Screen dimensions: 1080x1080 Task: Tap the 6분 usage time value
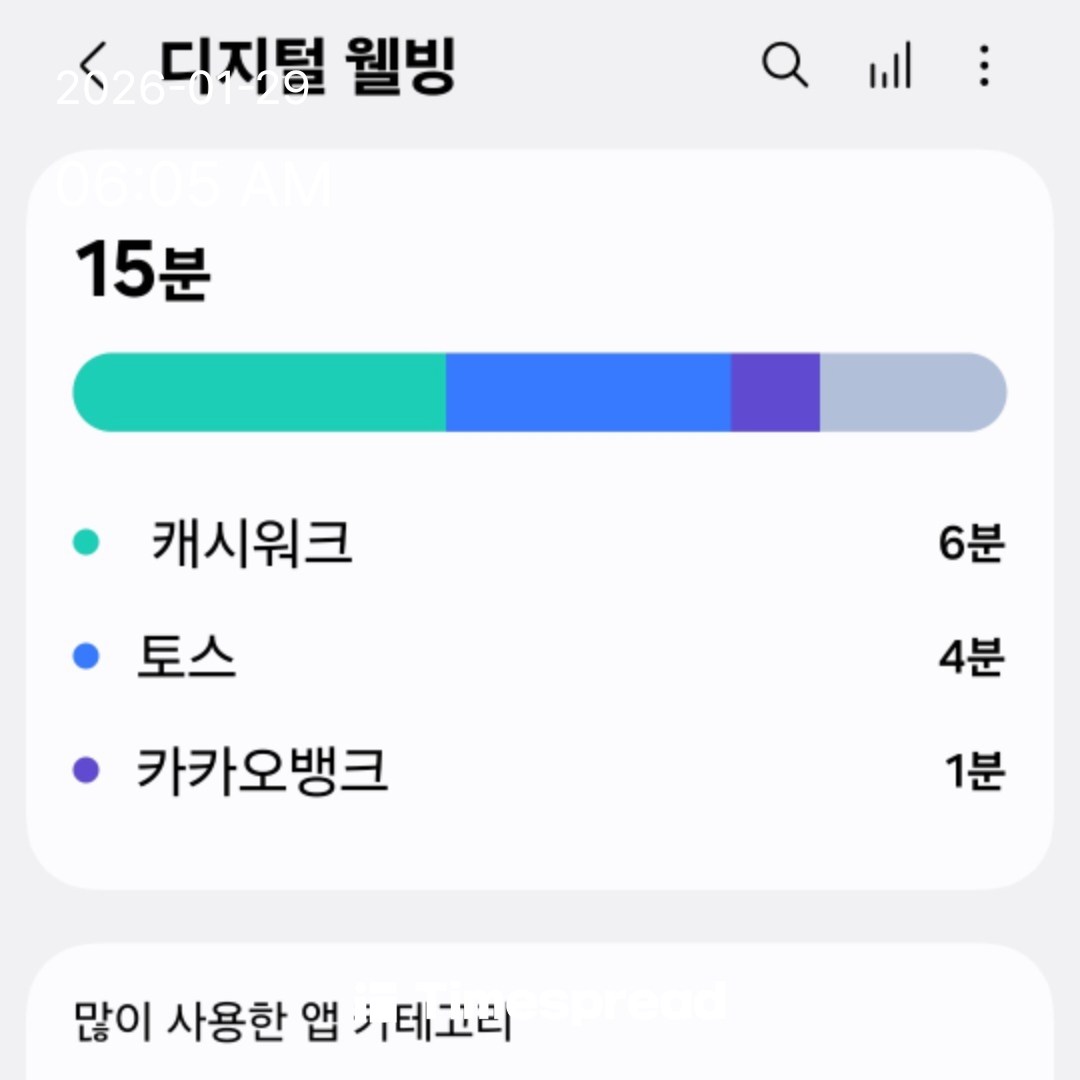click(970, 543)
